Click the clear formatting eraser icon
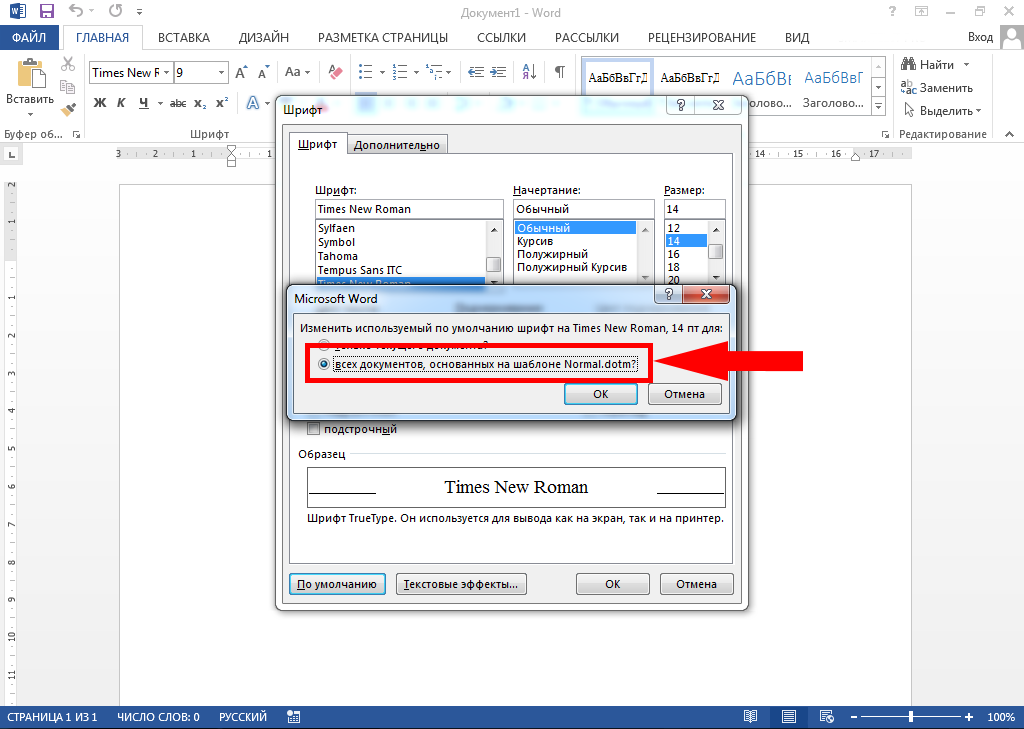This screenshot has height=729, width=1024. click(335, 73)
